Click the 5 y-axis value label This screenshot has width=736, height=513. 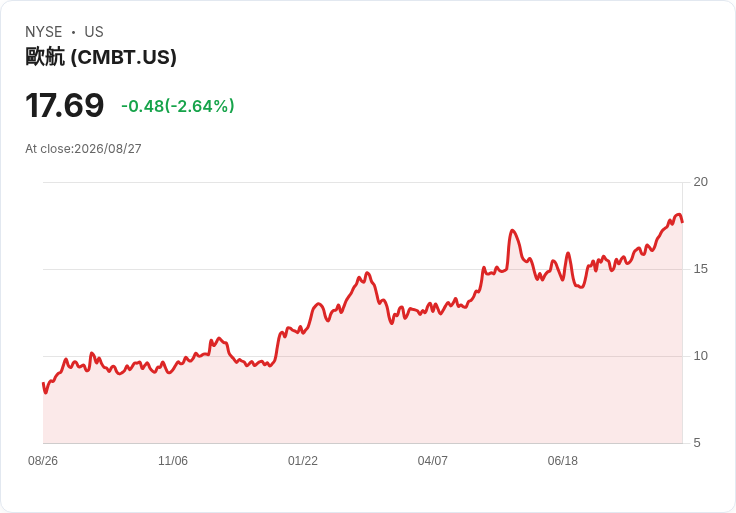(x=697, y=443)
